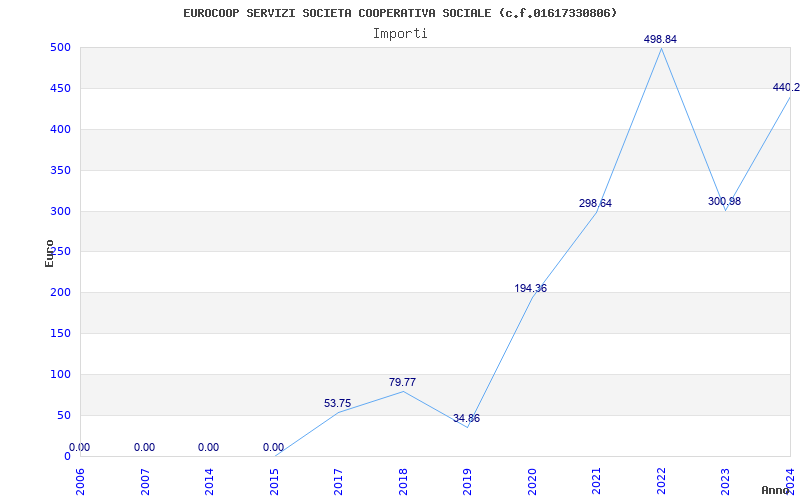This screenshot has width=800, height=500.
Task: Click the 2017 x-axis year label
Action: (338, 482)
